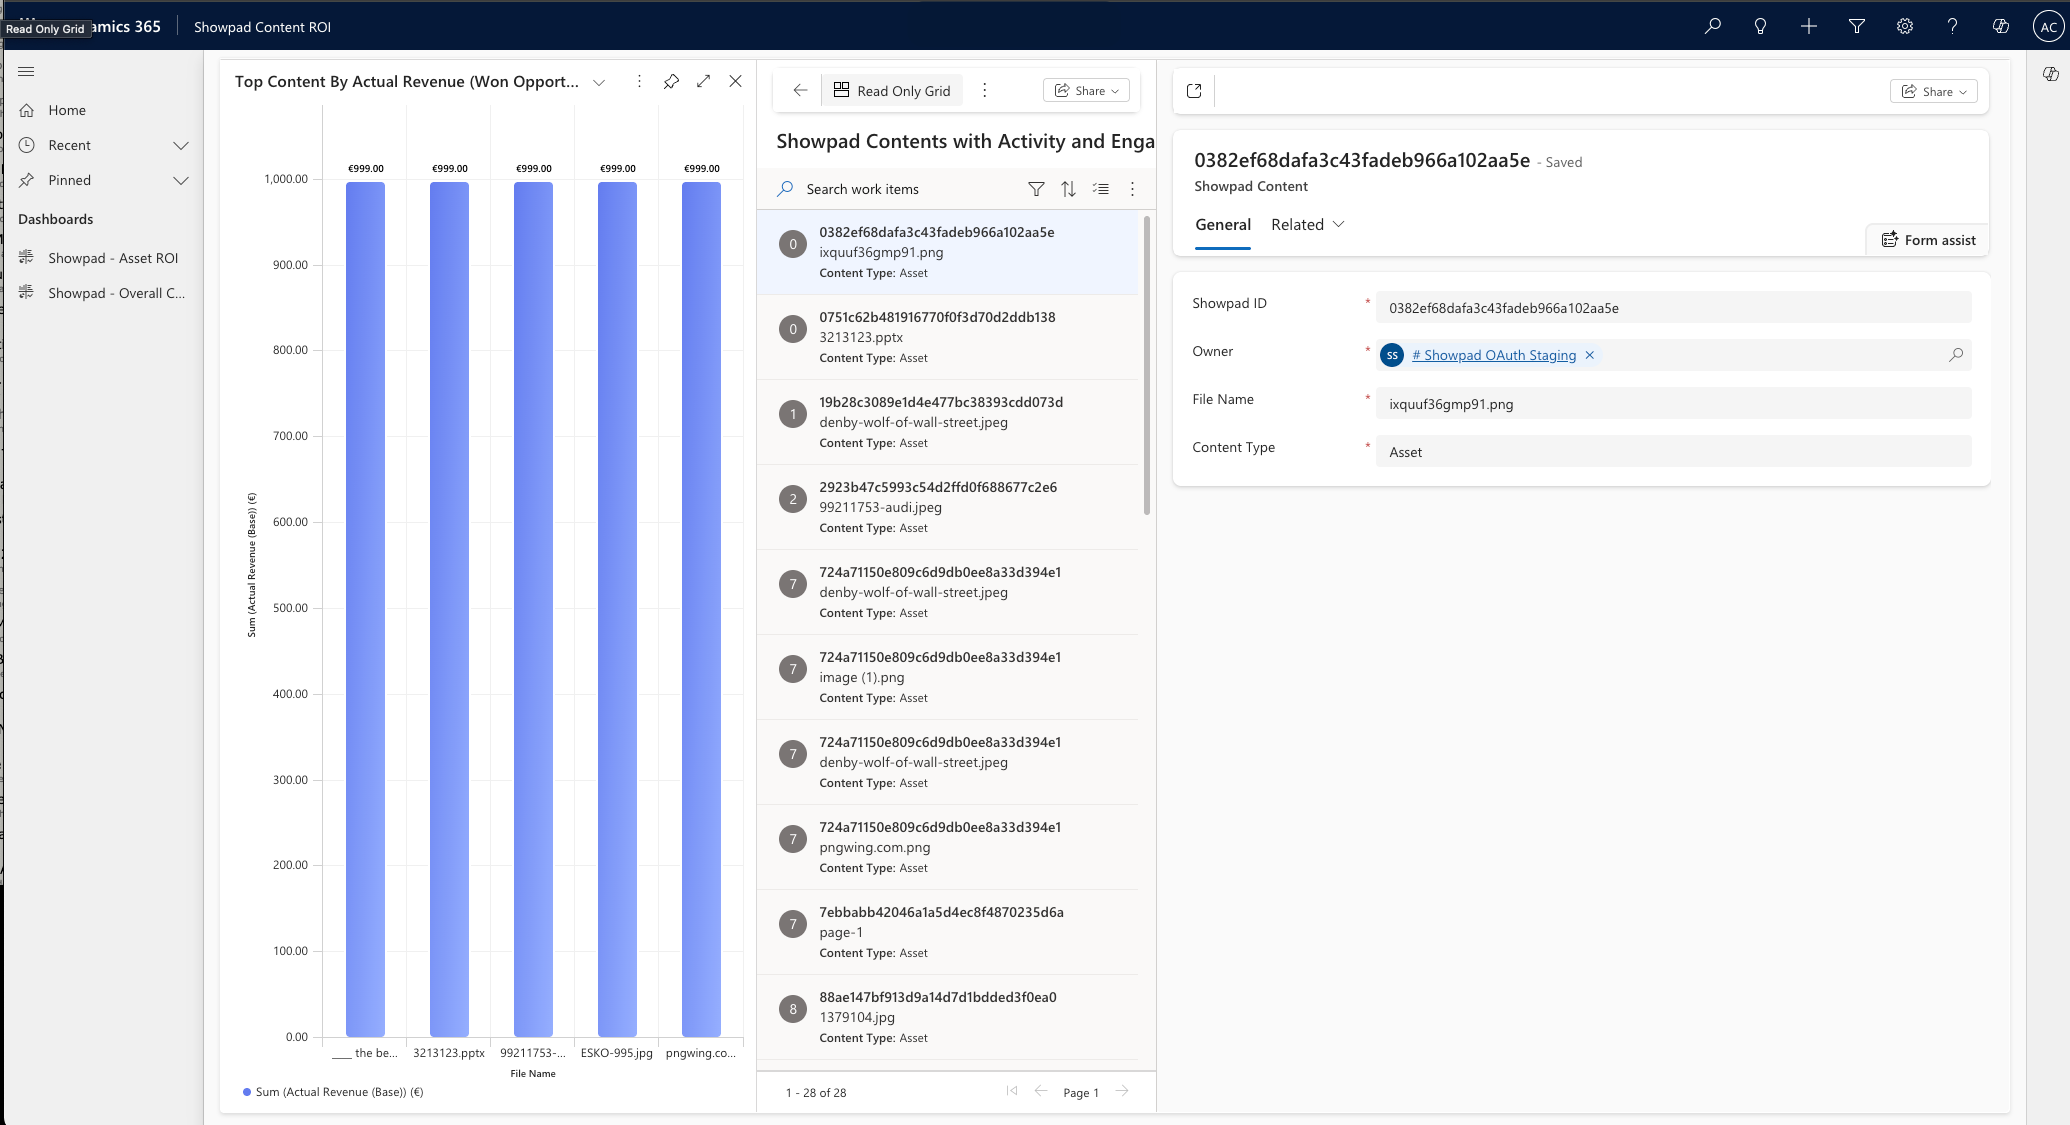2070x1125 pixels.
Task: Sort work items with the arrows icon
Action: [1068, 189]
